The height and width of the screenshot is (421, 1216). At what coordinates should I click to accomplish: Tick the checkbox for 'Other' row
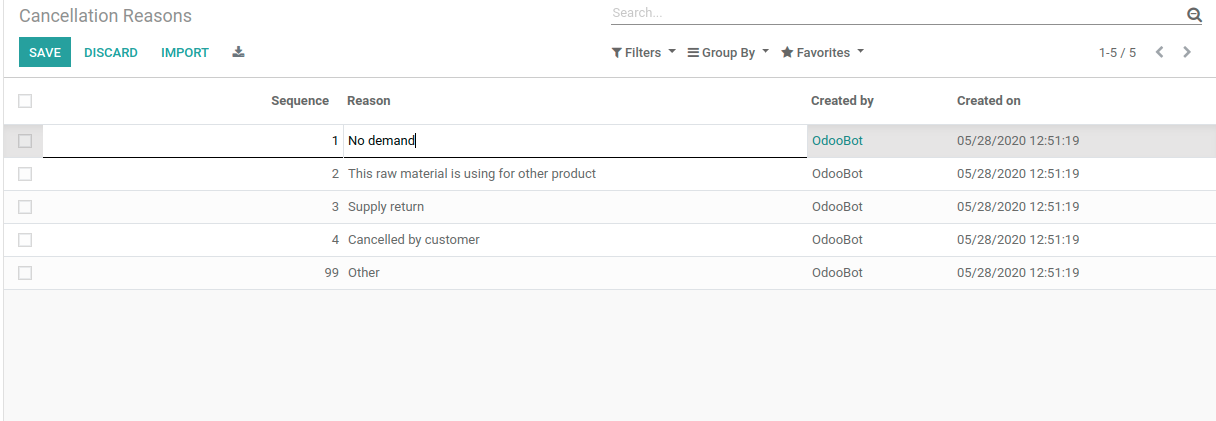[x=25, y=273]
